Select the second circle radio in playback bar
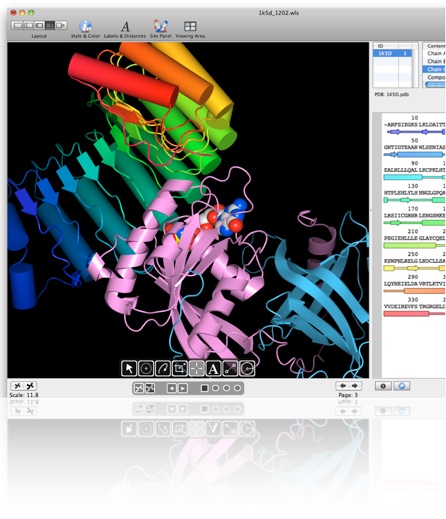 pyautogui.click(x=226, y=388)
